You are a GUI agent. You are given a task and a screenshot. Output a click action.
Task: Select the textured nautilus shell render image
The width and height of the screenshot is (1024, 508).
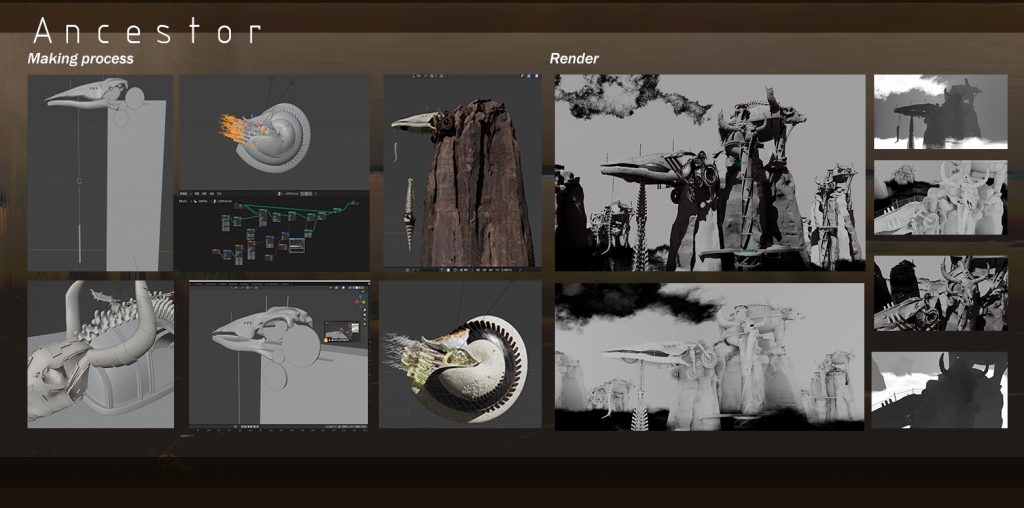(460, 355)
